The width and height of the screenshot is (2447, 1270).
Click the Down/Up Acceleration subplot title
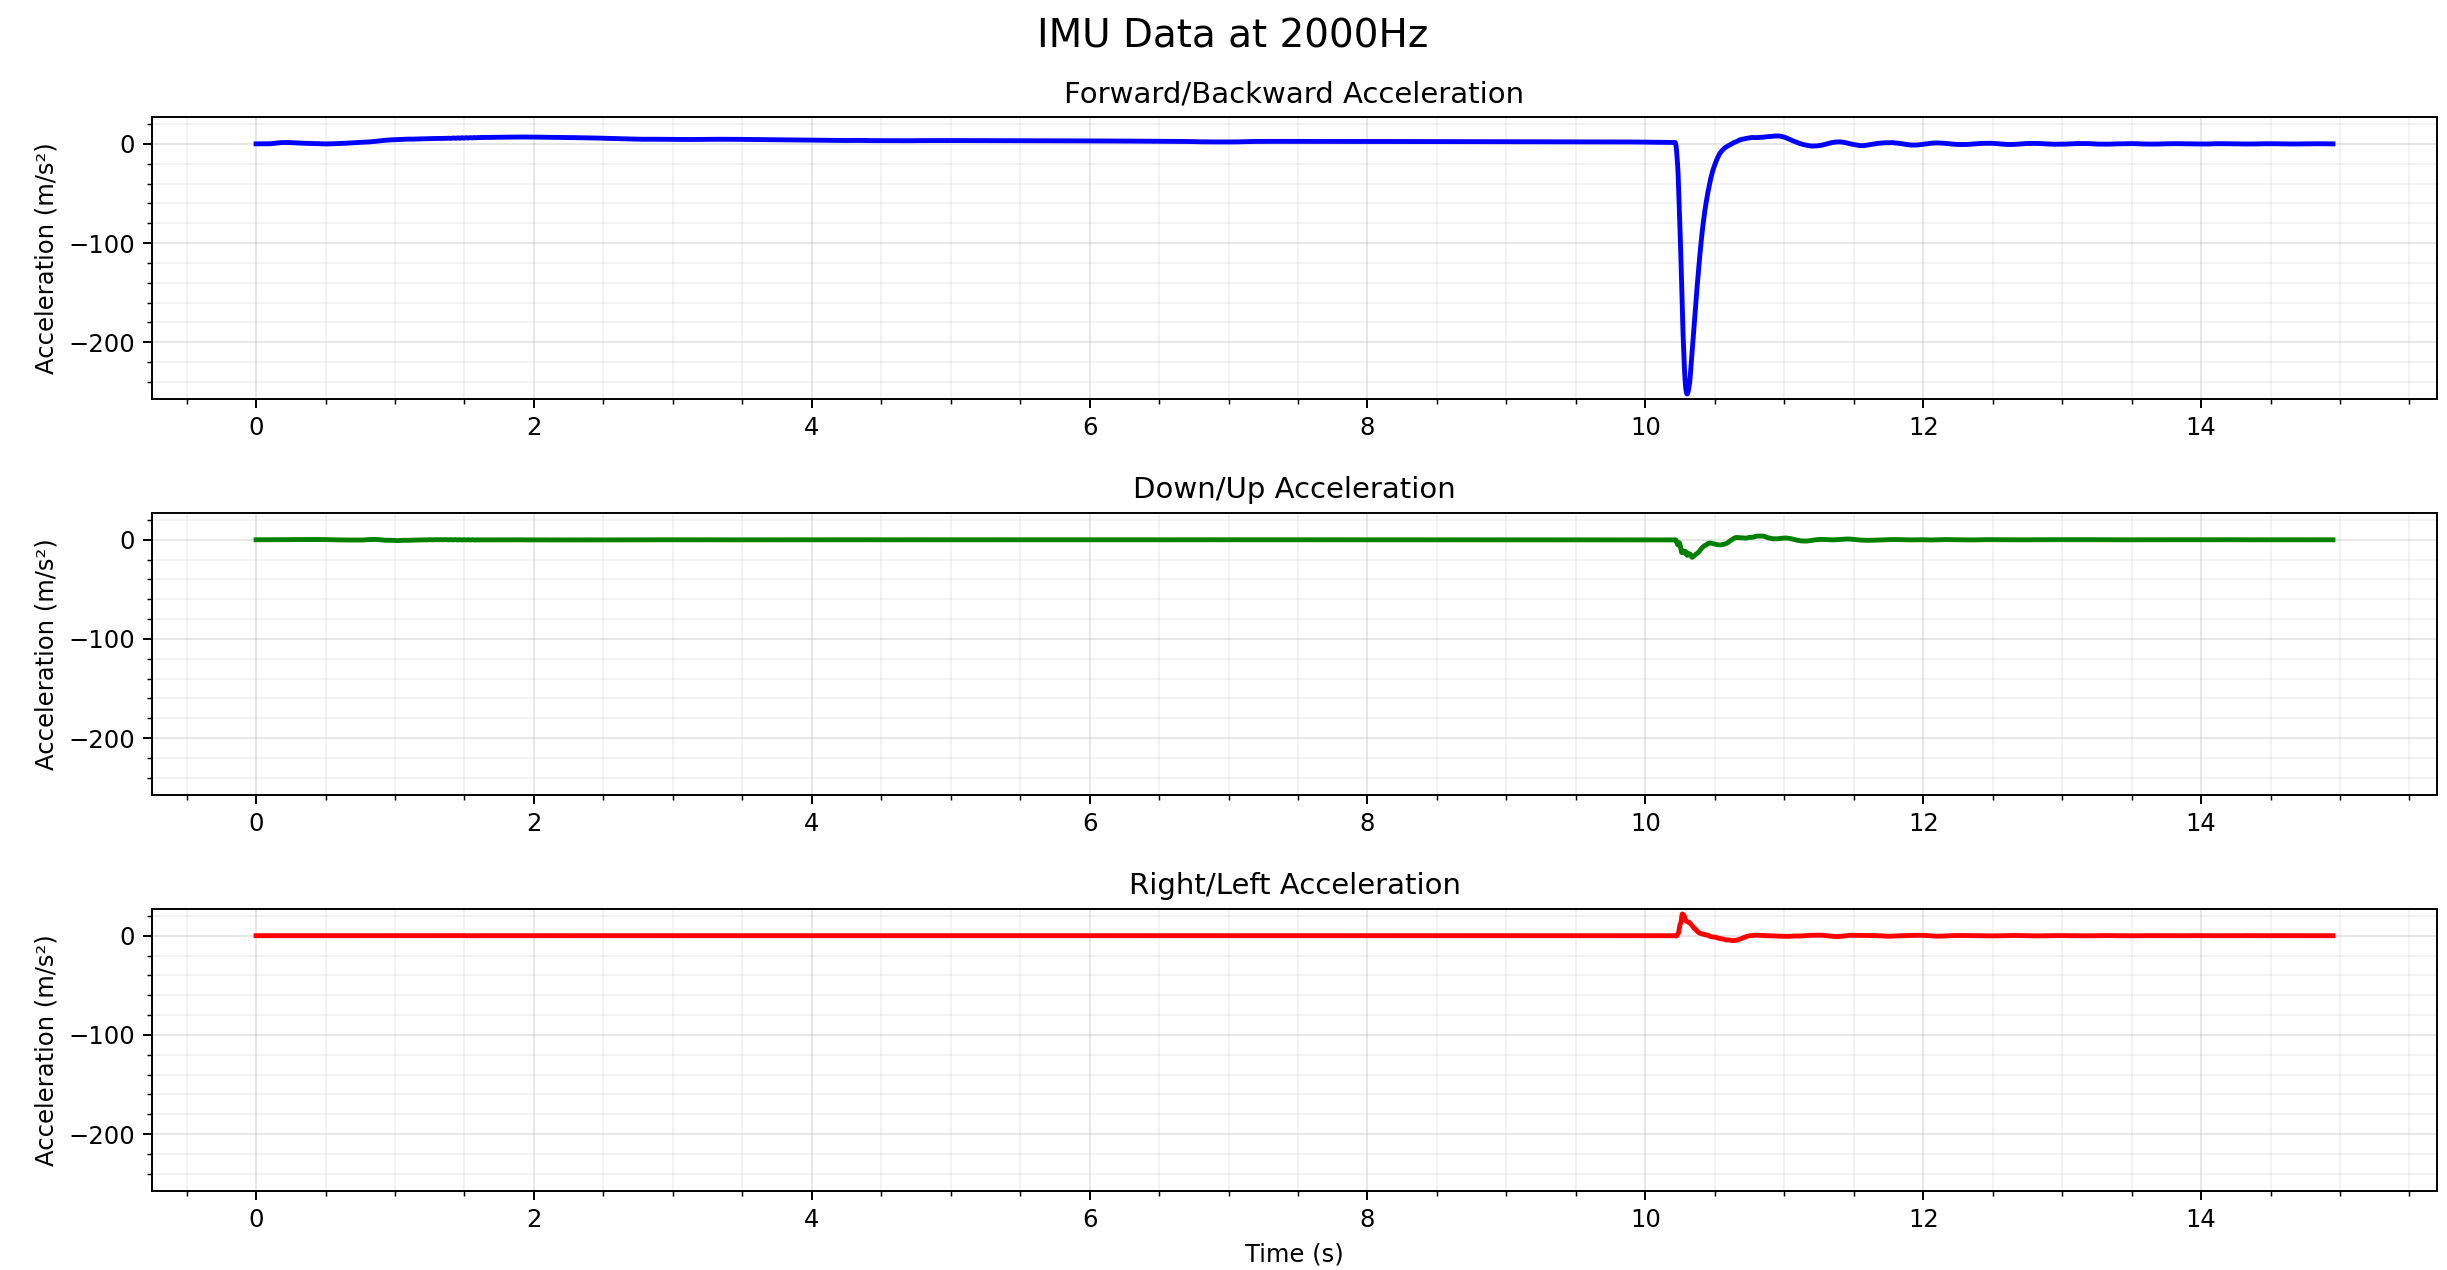[x=1293, y=488]
